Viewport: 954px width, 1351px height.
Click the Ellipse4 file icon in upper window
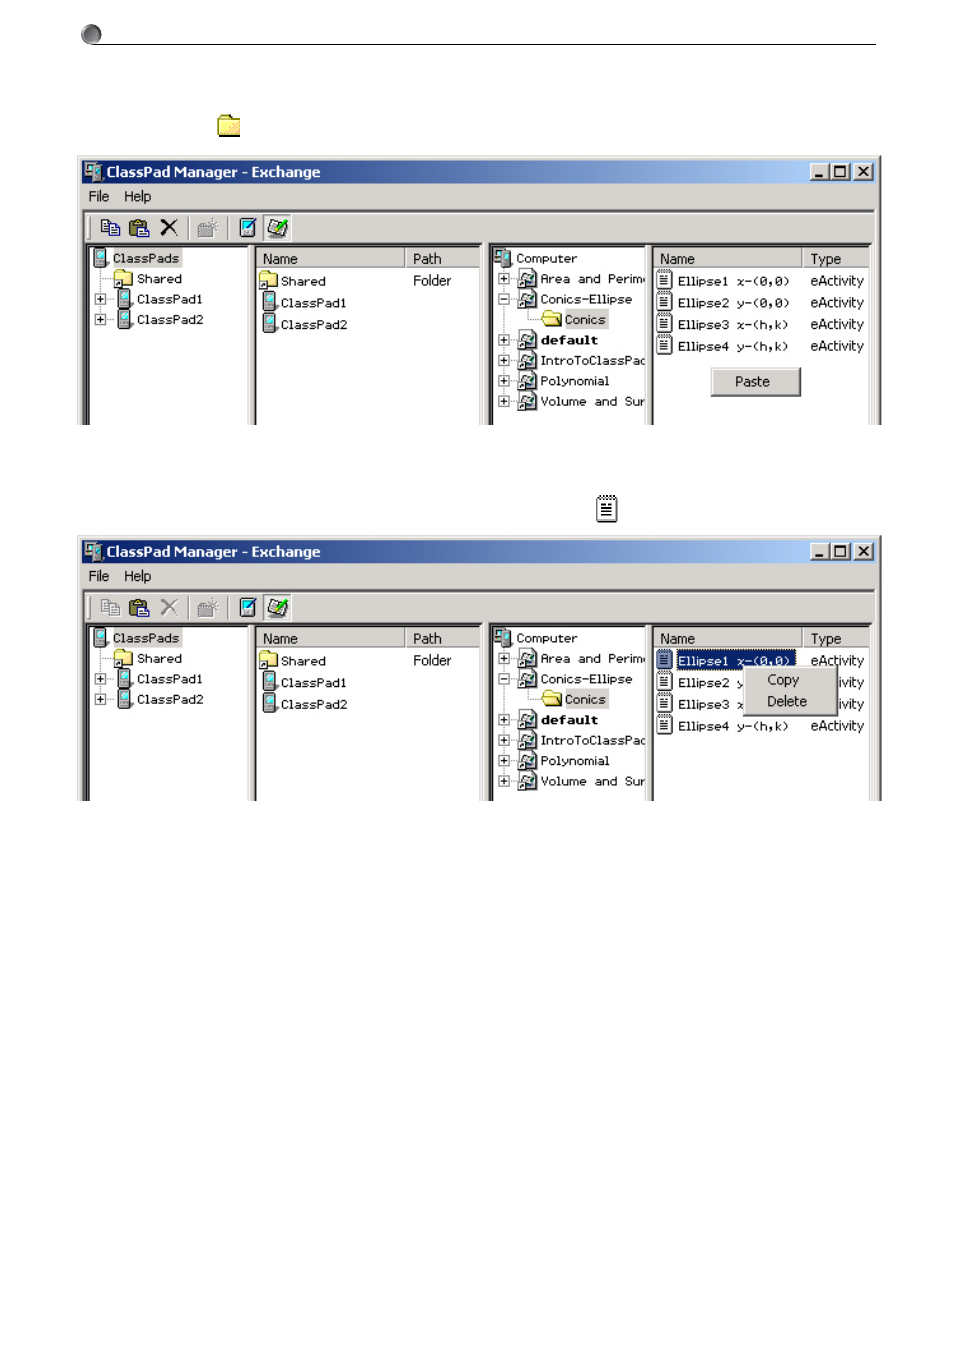coord(664,346)
